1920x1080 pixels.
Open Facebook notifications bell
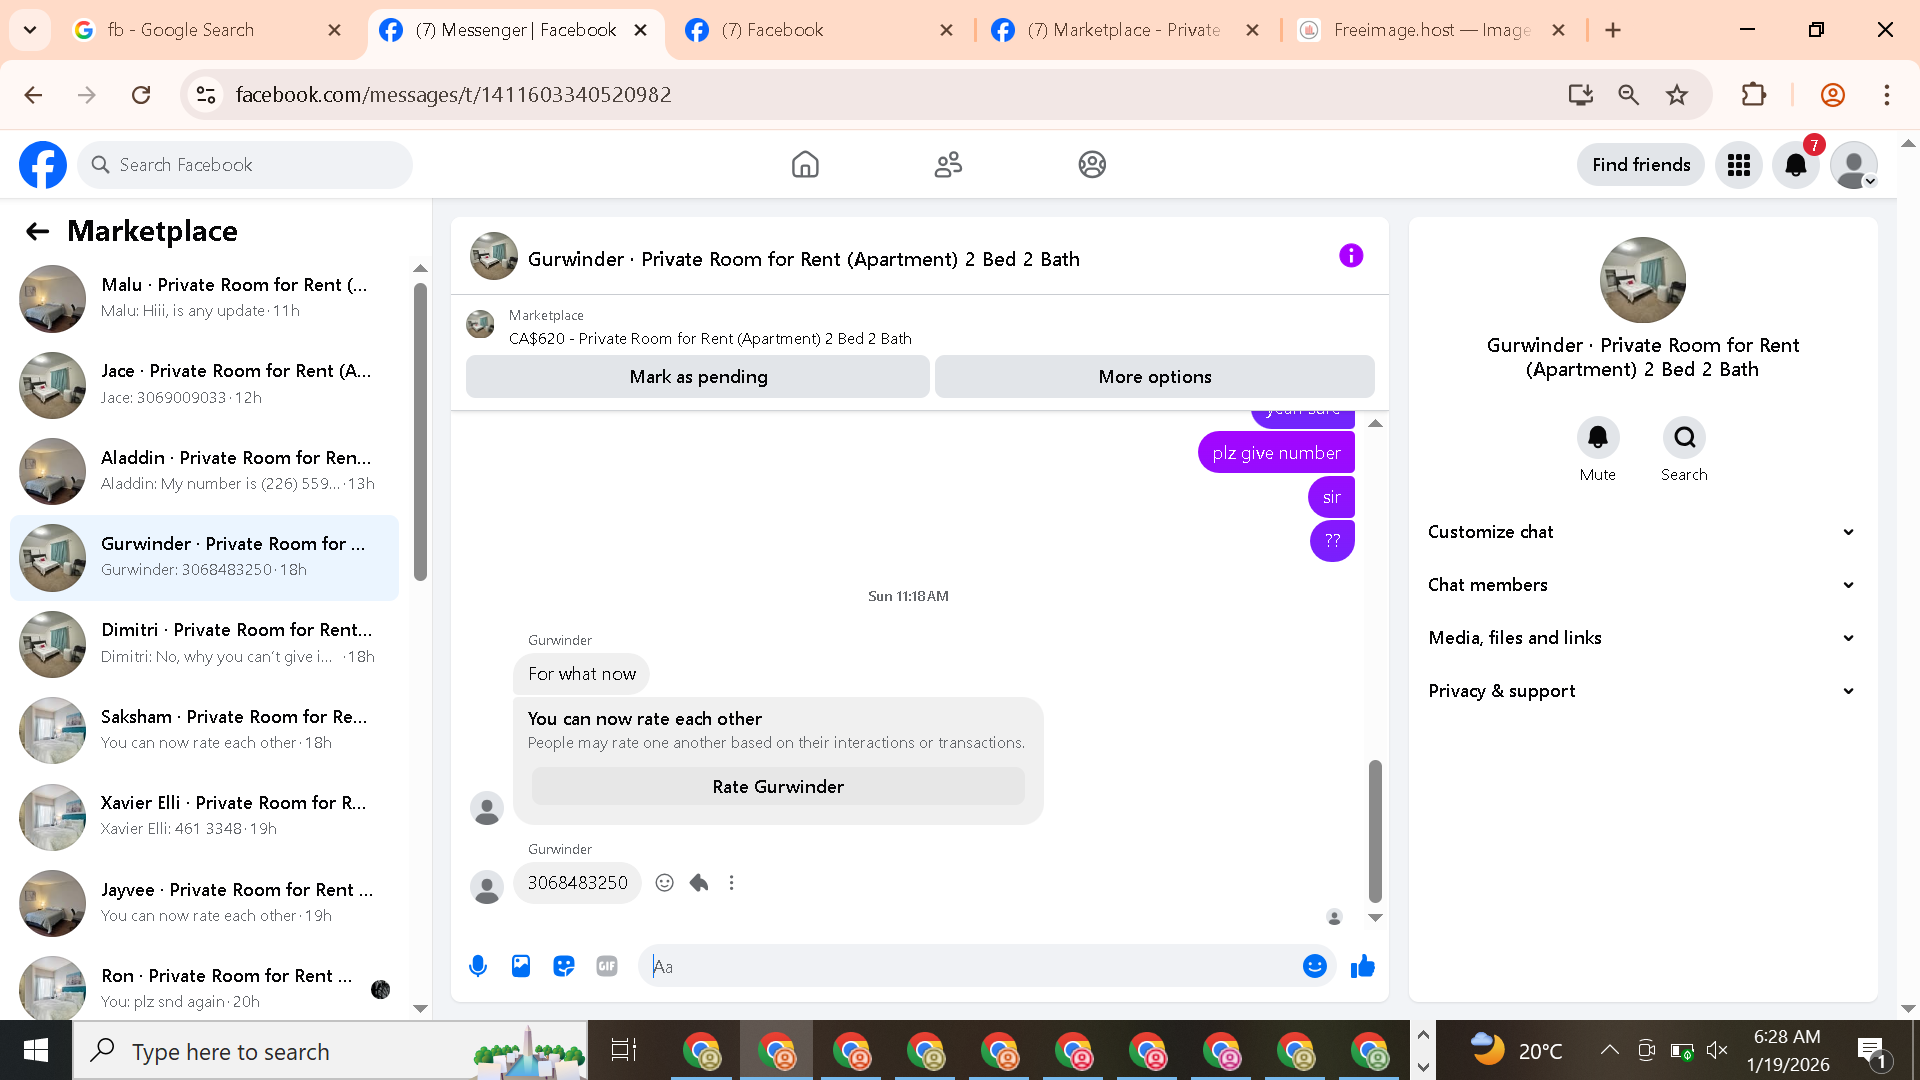coord(1796,165)
